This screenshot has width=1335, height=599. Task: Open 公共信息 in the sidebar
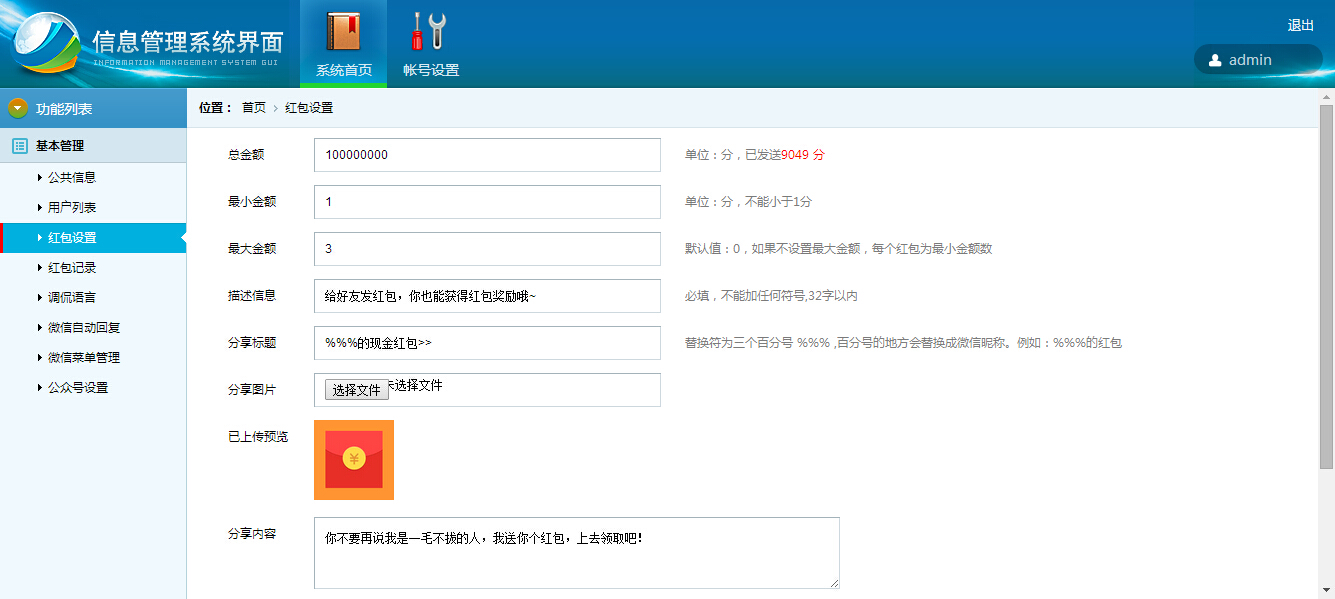[x=72, y=178]
